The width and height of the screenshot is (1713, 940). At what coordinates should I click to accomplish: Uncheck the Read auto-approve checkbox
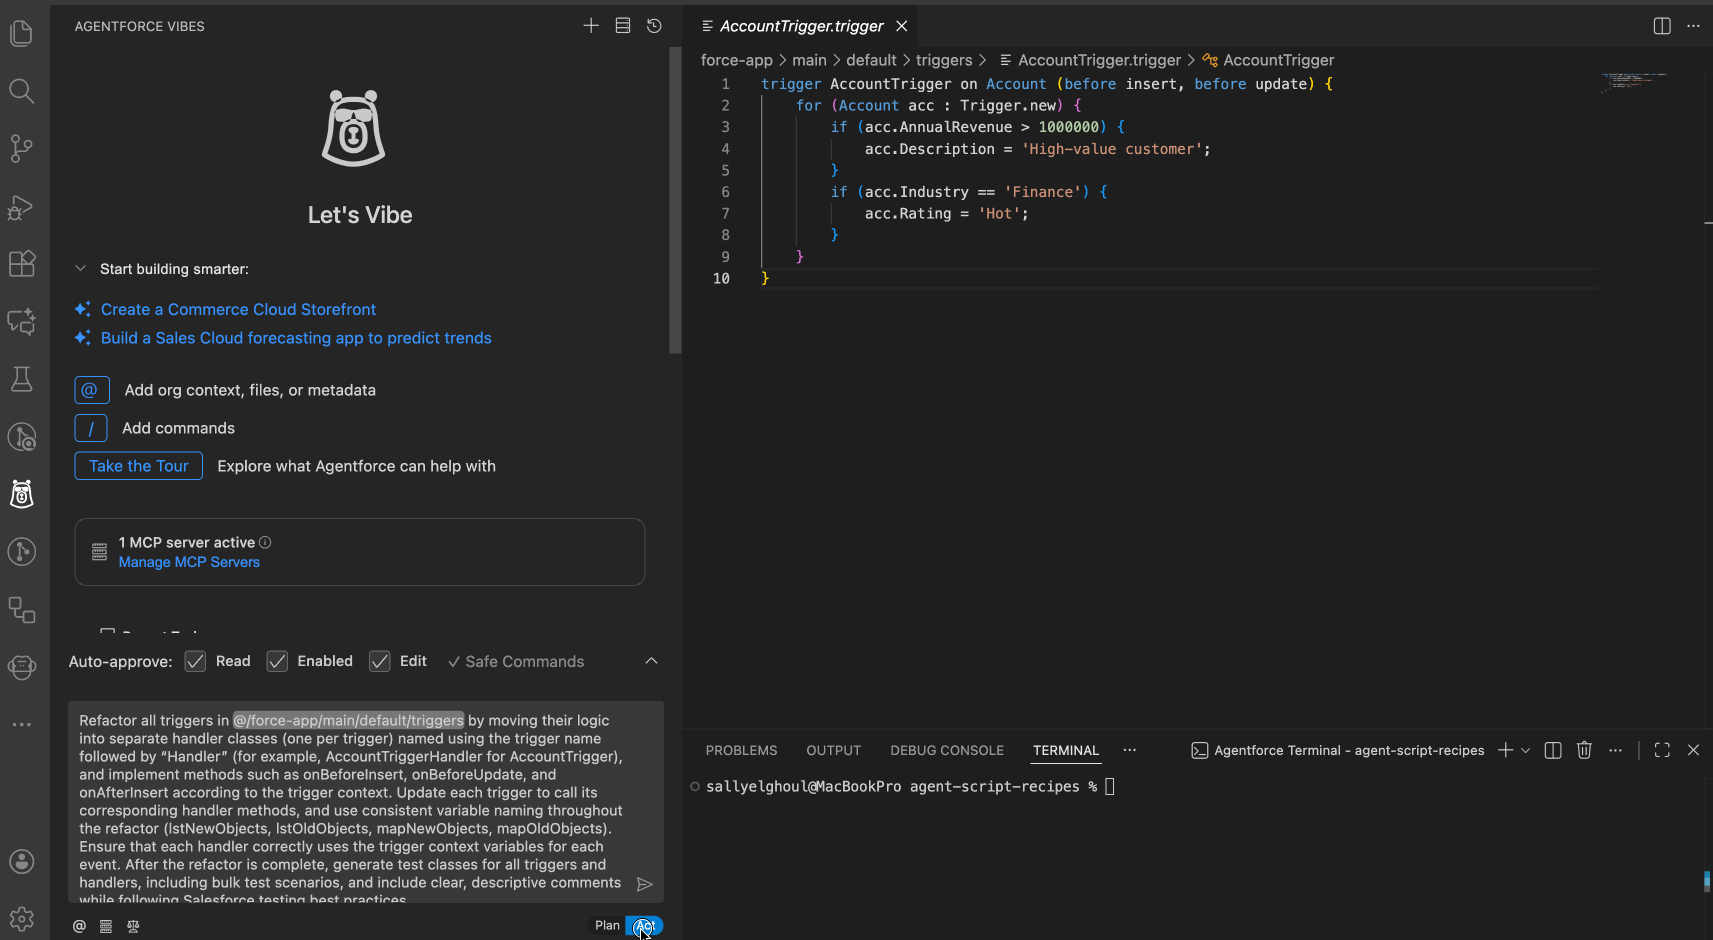click(196, 661)
